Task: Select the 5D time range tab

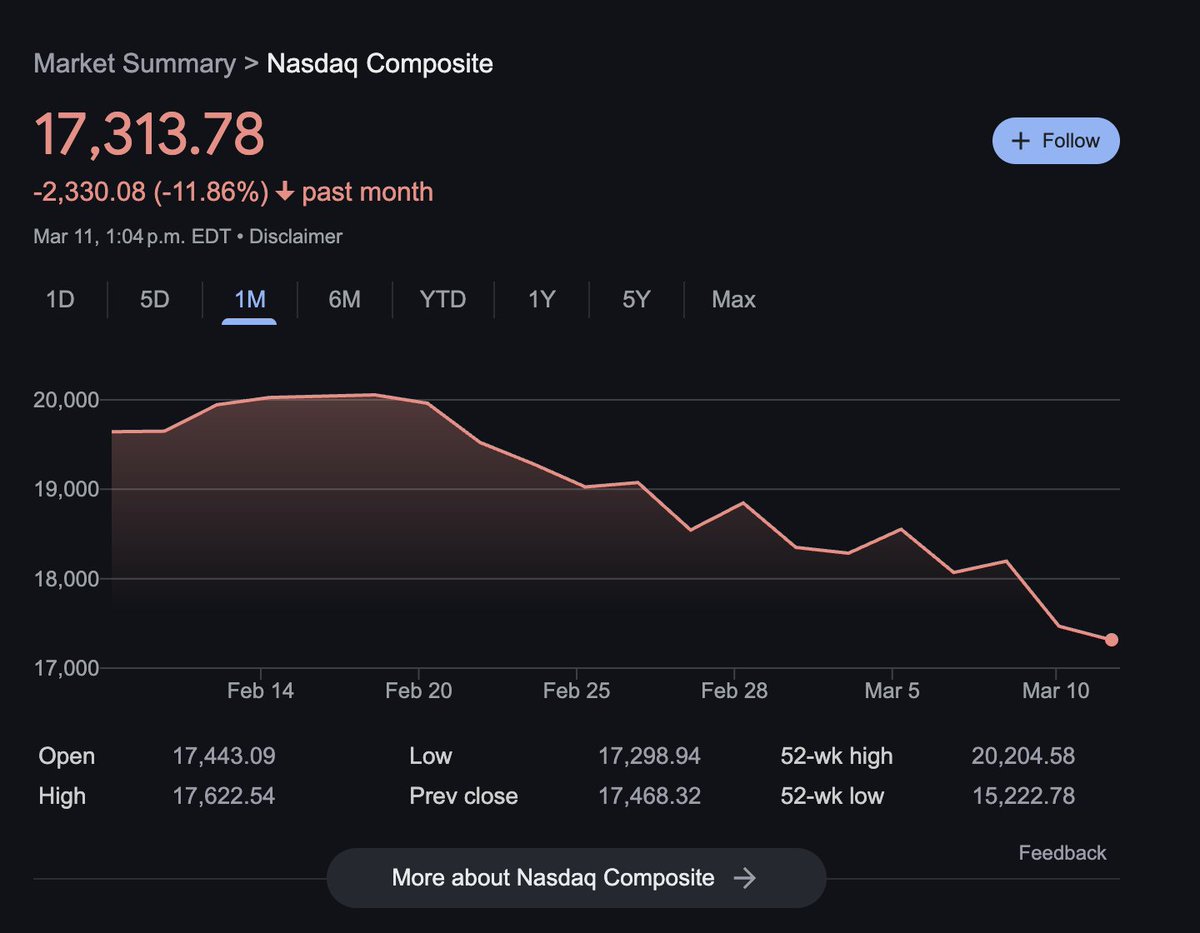Action: [x=152, y=299]
